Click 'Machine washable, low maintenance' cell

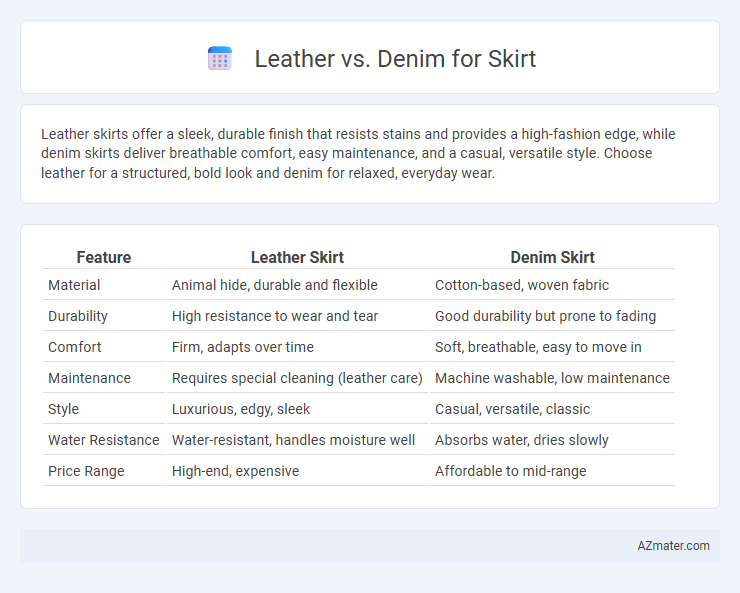tap(552, 378)
